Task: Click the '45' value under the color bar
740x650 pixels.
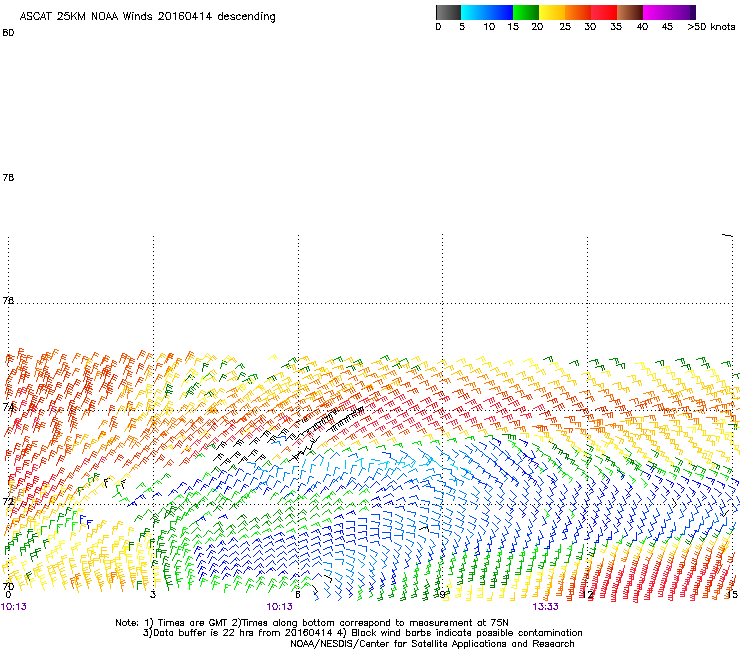Action: [x=667, y=27]
